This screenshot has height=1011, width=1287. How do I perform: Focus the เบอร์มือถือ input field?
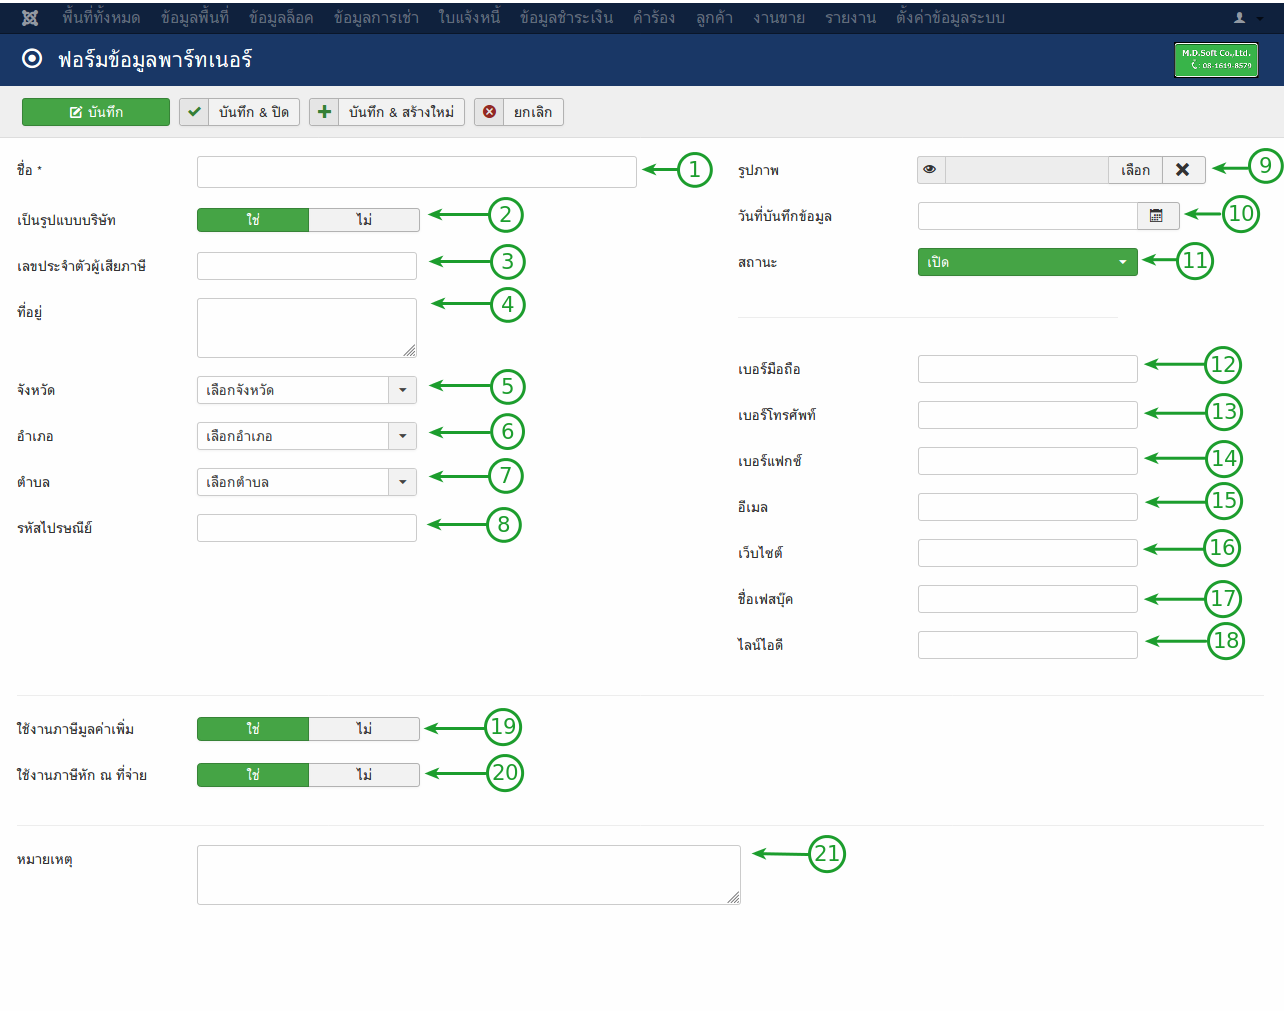1028,369
